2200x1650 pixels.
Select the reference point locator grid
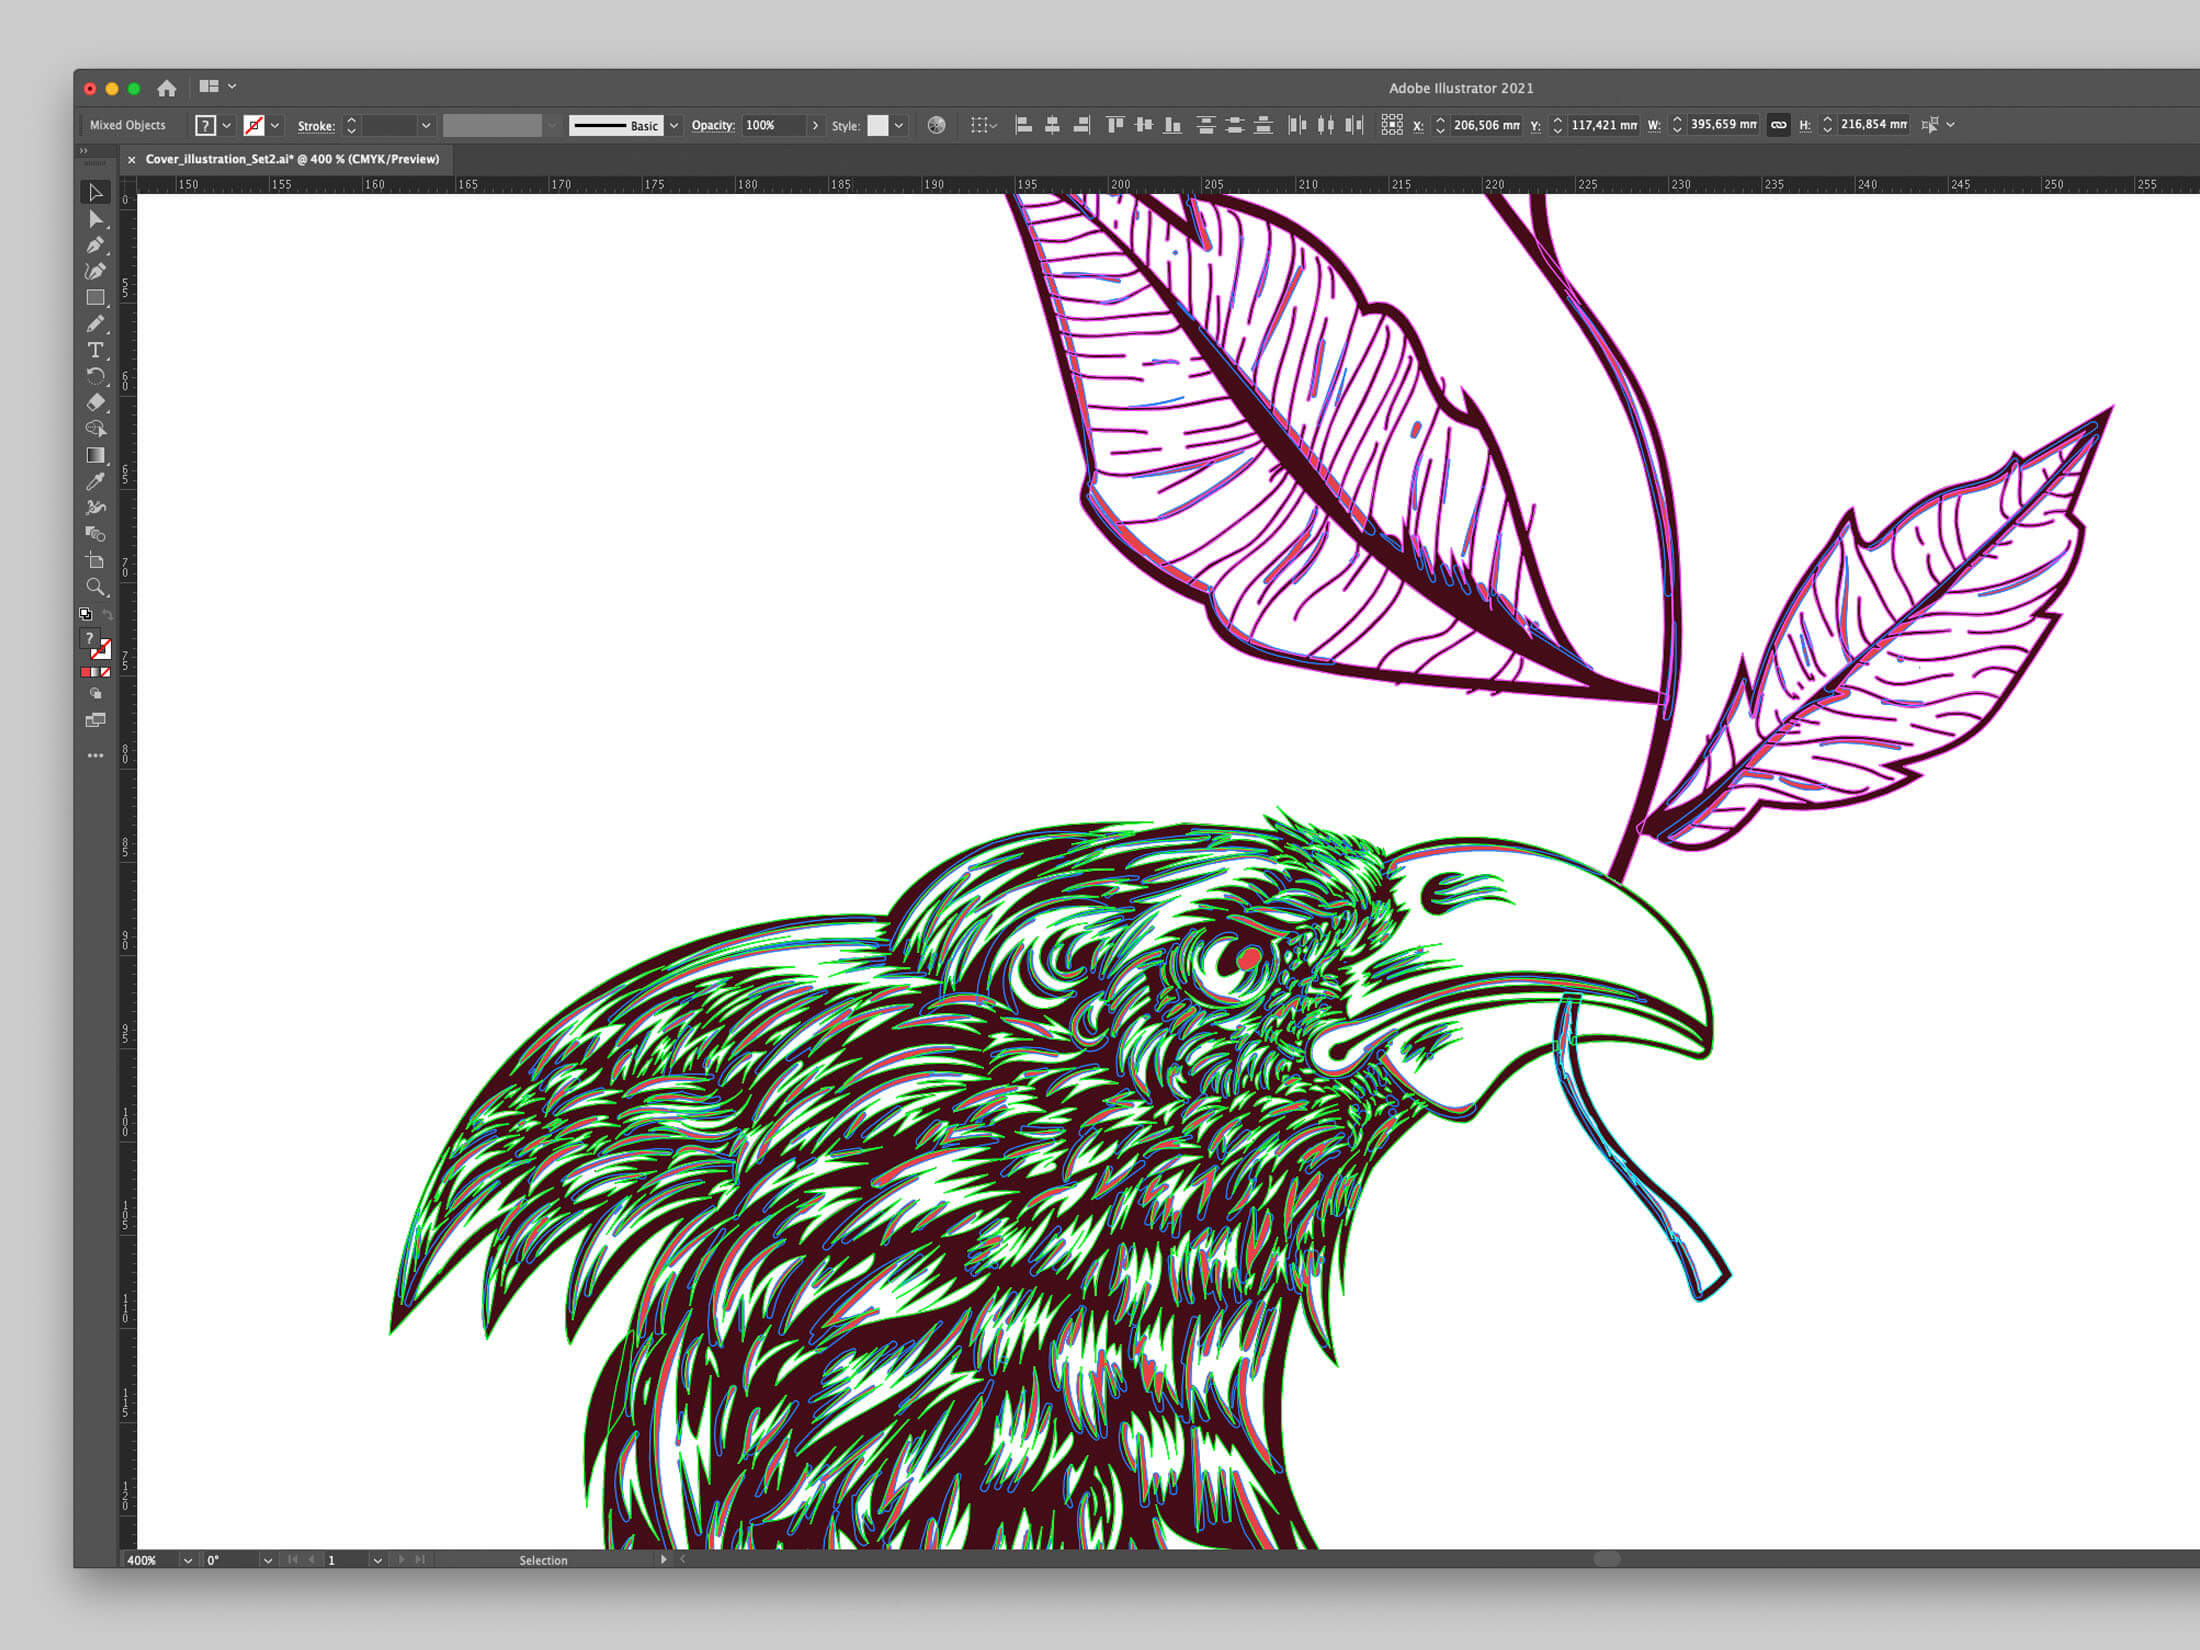(x=1392, y=125)
